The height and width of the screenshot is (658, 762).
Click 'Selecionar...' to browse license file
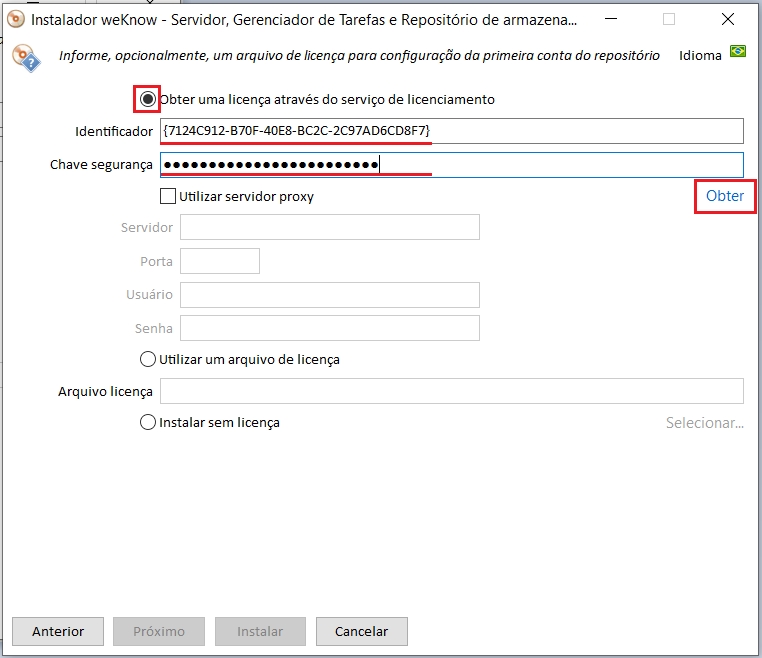click(x=705, y=423)
